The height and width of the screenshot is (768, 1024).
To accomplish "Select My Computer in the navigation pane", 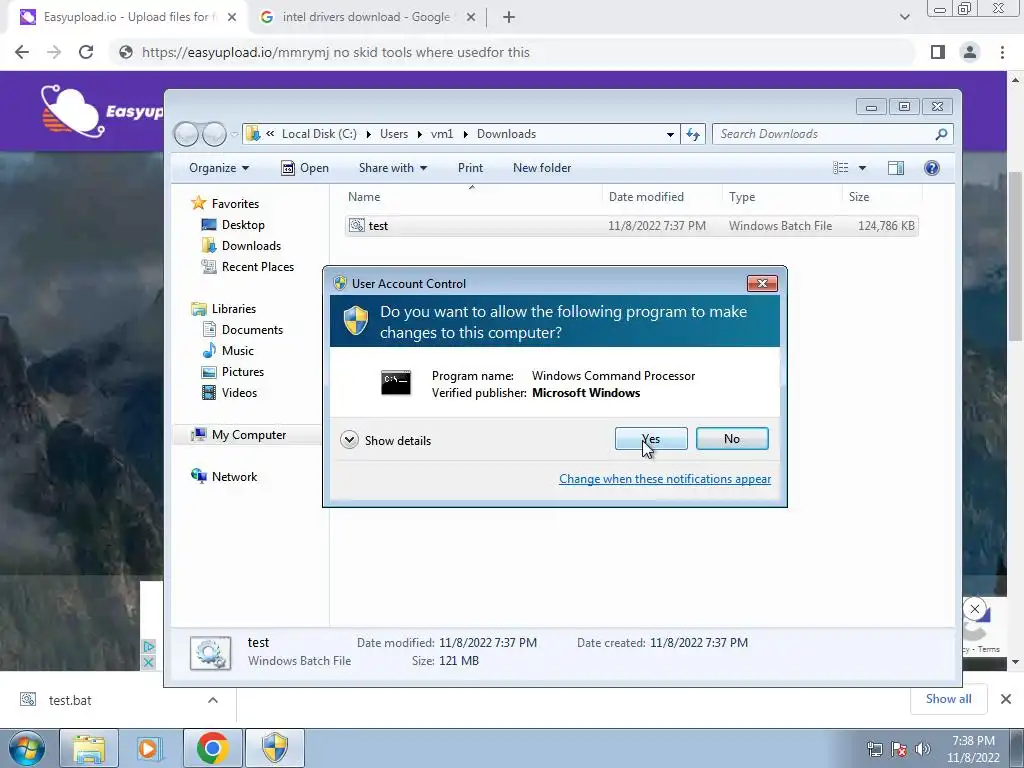I will pos(239,435).
